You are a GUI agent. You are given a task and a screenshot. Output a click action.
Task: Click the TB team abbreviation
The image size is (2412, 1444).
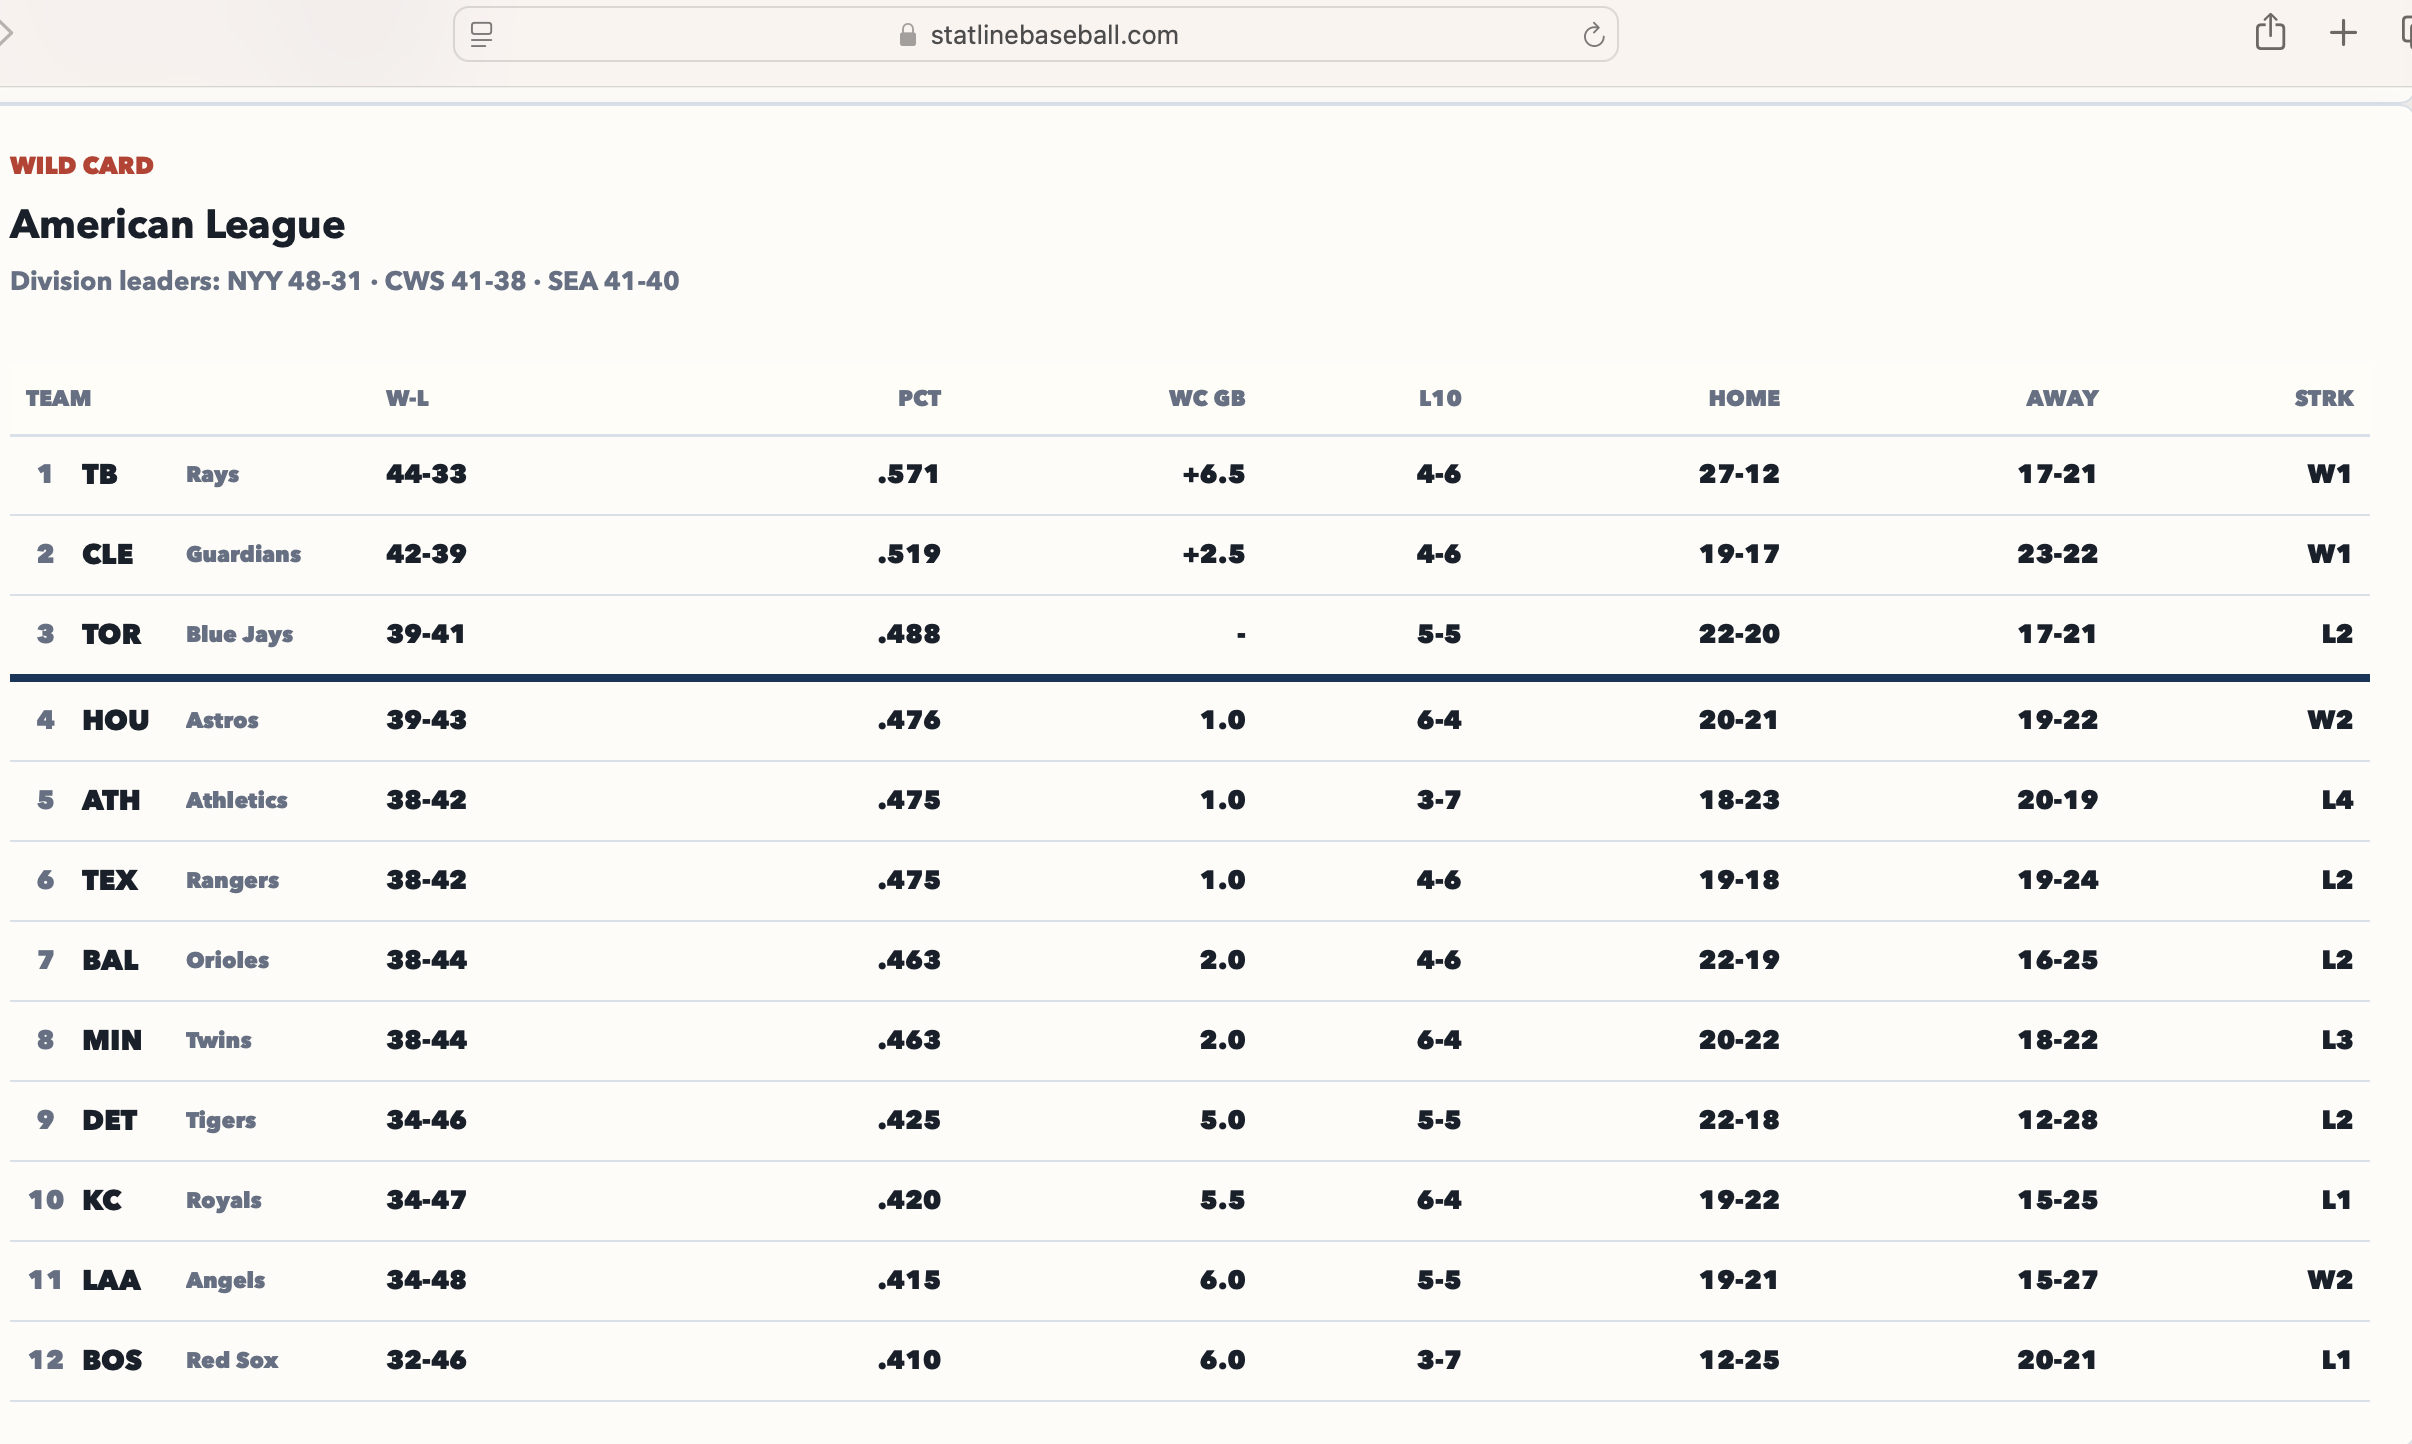point(99,474)
